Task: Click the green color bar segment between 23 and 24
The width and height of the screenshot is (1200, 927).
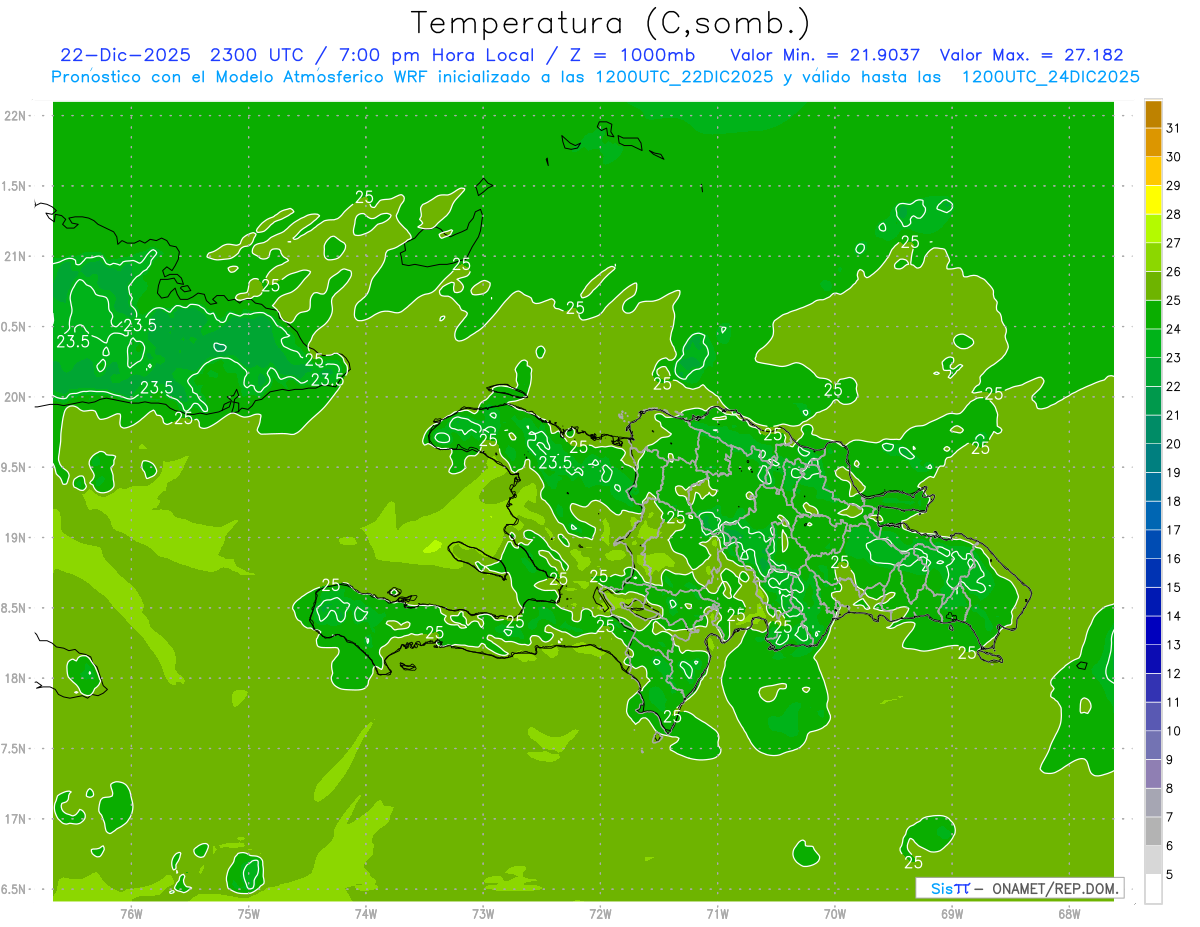Action: pyautogui.click(x=1153, y=344)
